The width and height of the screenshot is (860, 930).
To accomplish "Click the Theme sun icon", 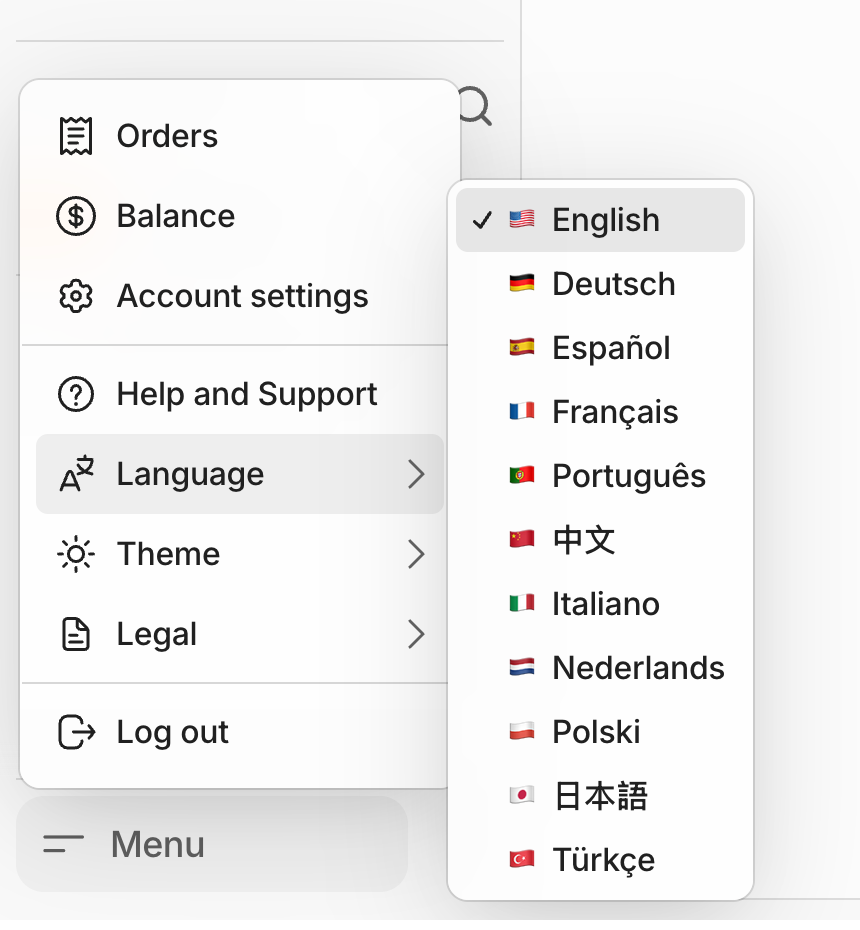I will tap(76, 554).
